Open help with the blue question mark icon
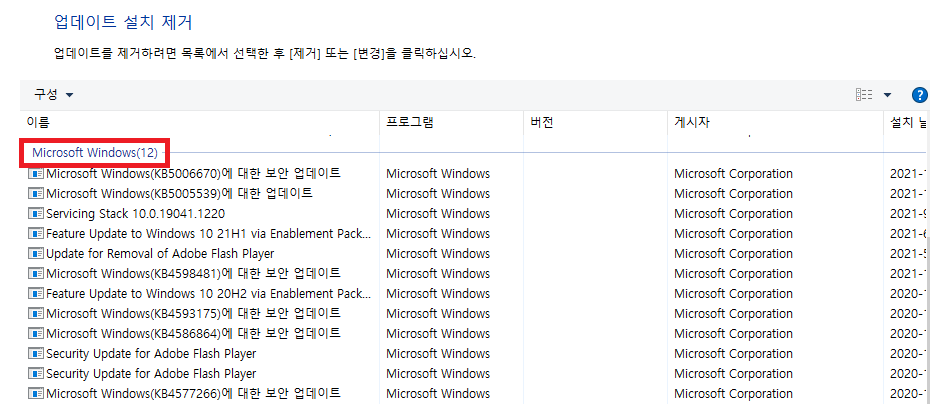Image resolution: width=930 pixels, height=404 pixels. point(919,95)
